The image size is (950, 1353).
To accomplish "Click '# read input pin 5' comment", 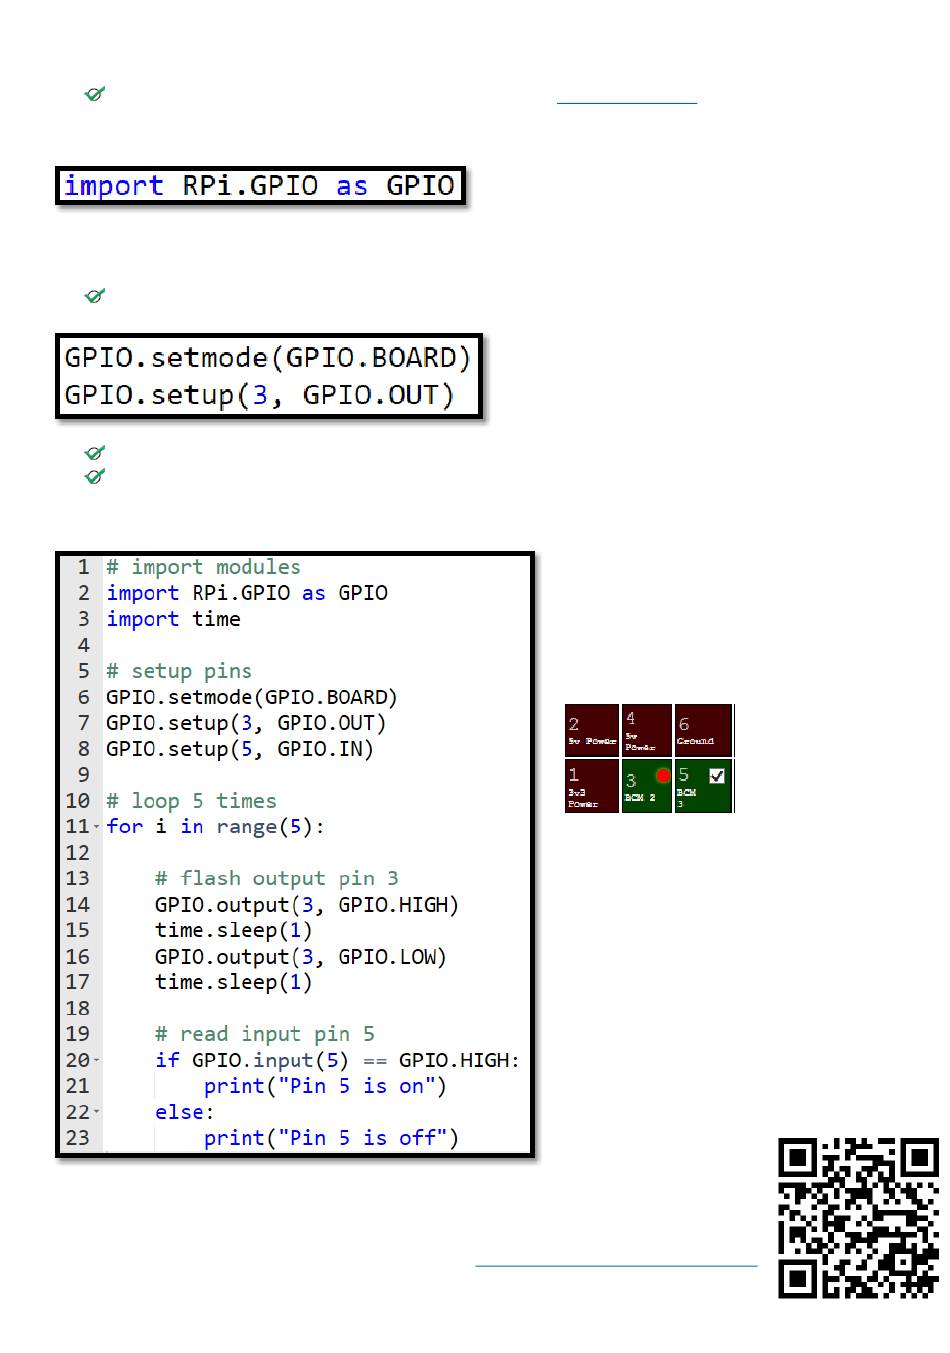I will click(x=264, y=1034).
